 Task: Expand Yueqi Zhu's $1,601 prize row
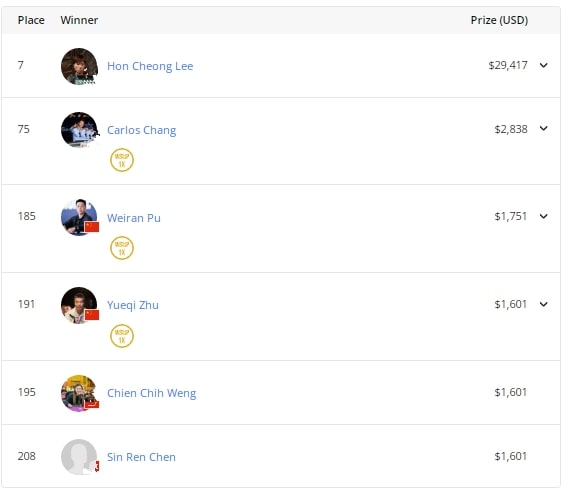[544, 304]
